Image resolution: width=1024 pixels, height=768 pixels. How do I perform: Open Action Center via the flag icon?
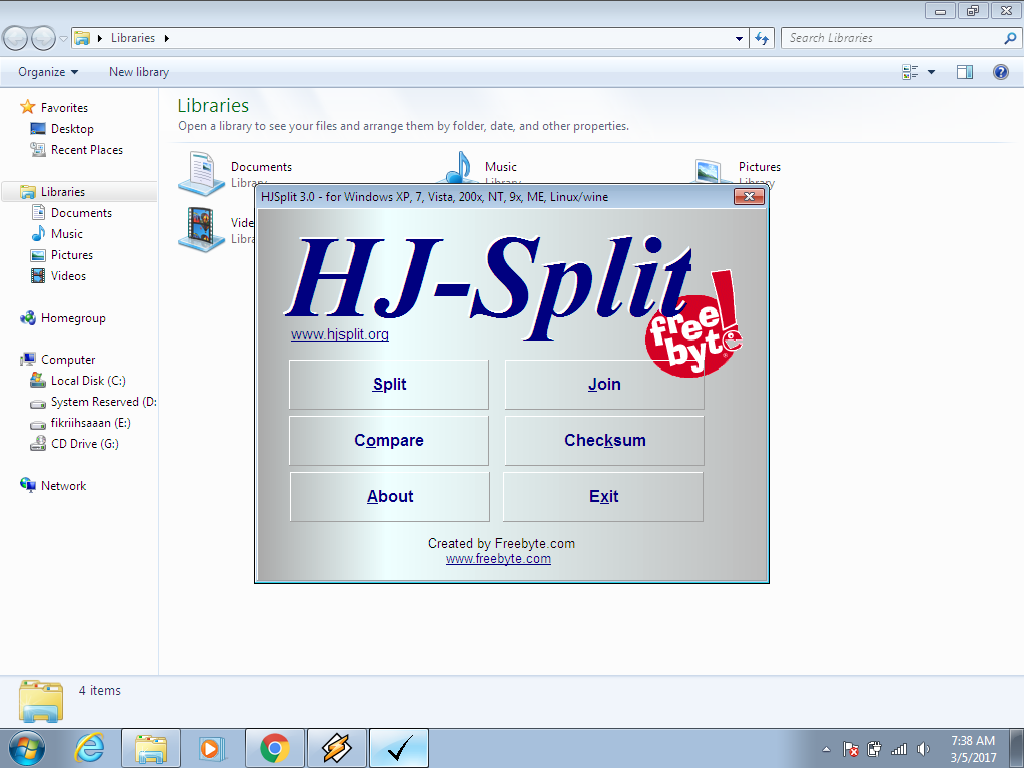point(850,748)
